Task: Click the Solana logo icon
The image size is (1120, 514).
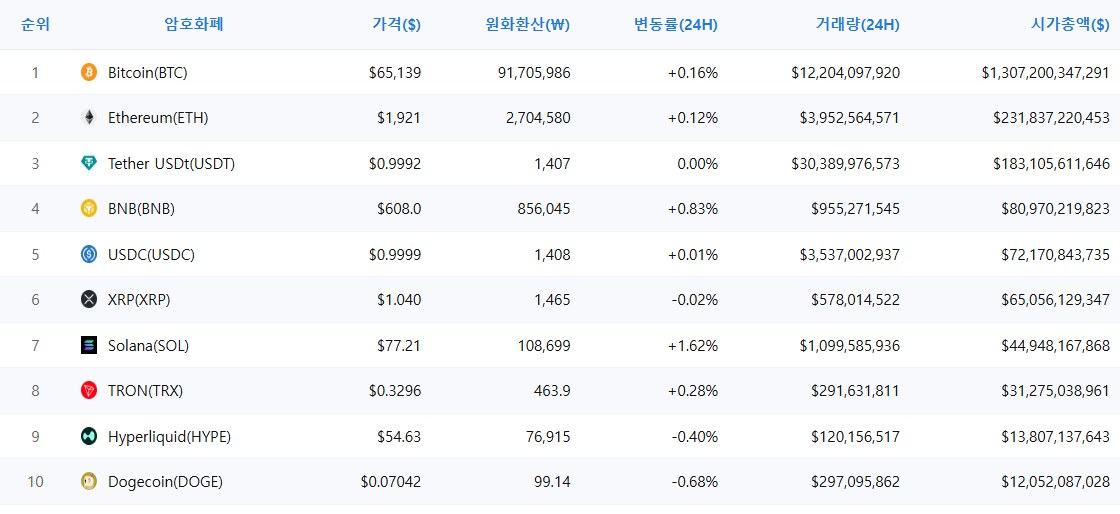Action: [89, 346]
